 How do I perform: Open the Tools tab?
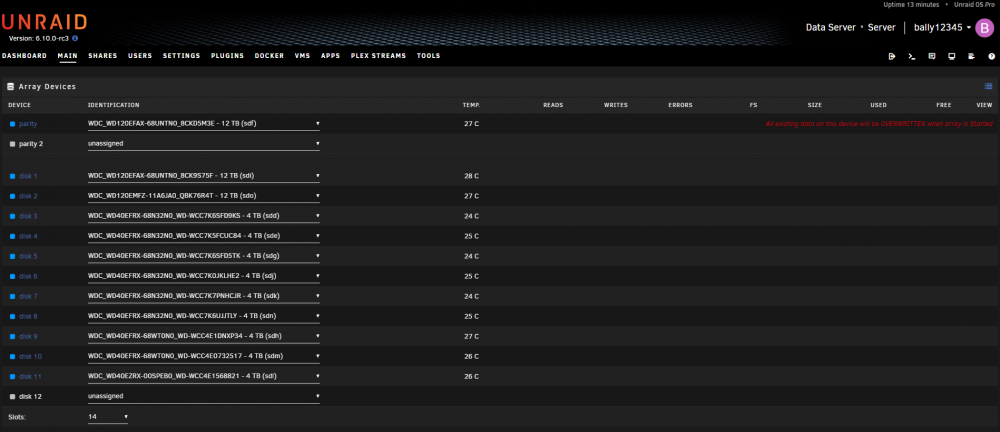[x=429, y=56]
